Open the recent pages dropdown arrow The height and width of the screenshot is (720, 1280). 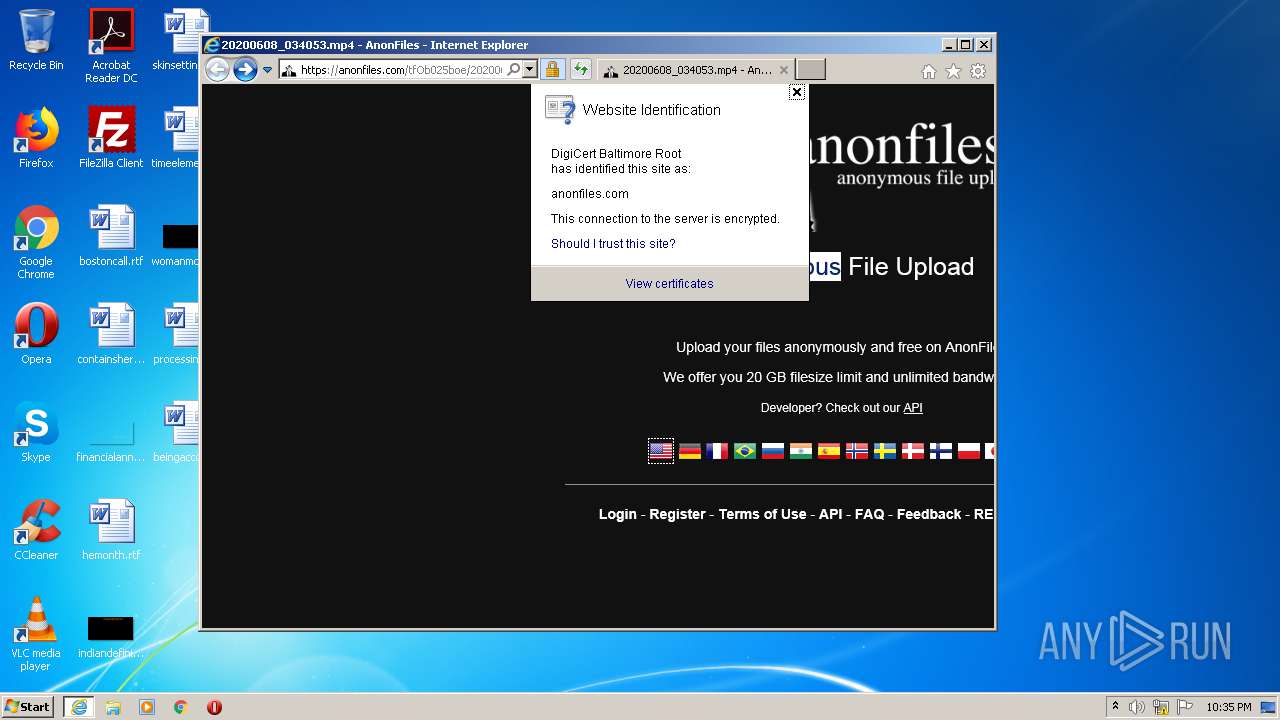[x=267, y=70]
